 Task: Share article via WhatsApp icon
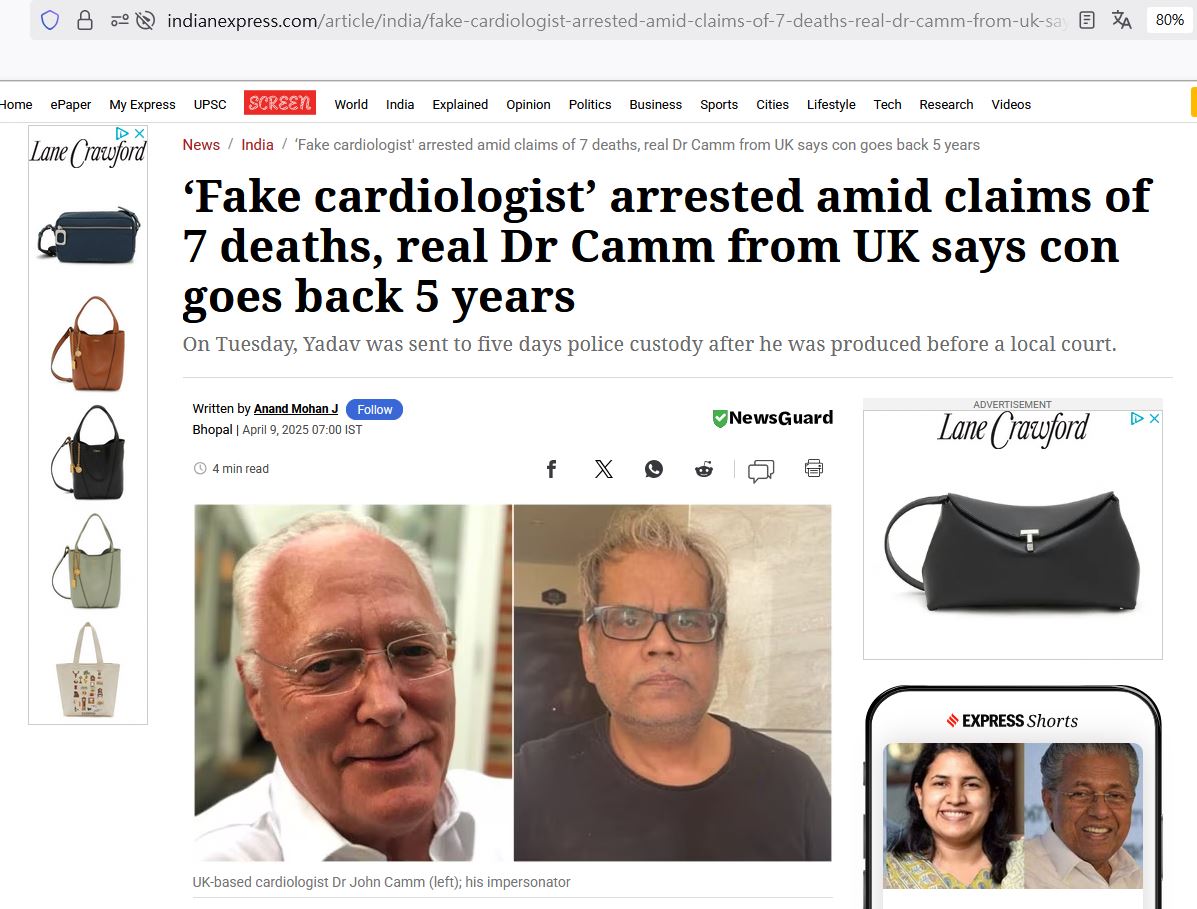(653, 469)
